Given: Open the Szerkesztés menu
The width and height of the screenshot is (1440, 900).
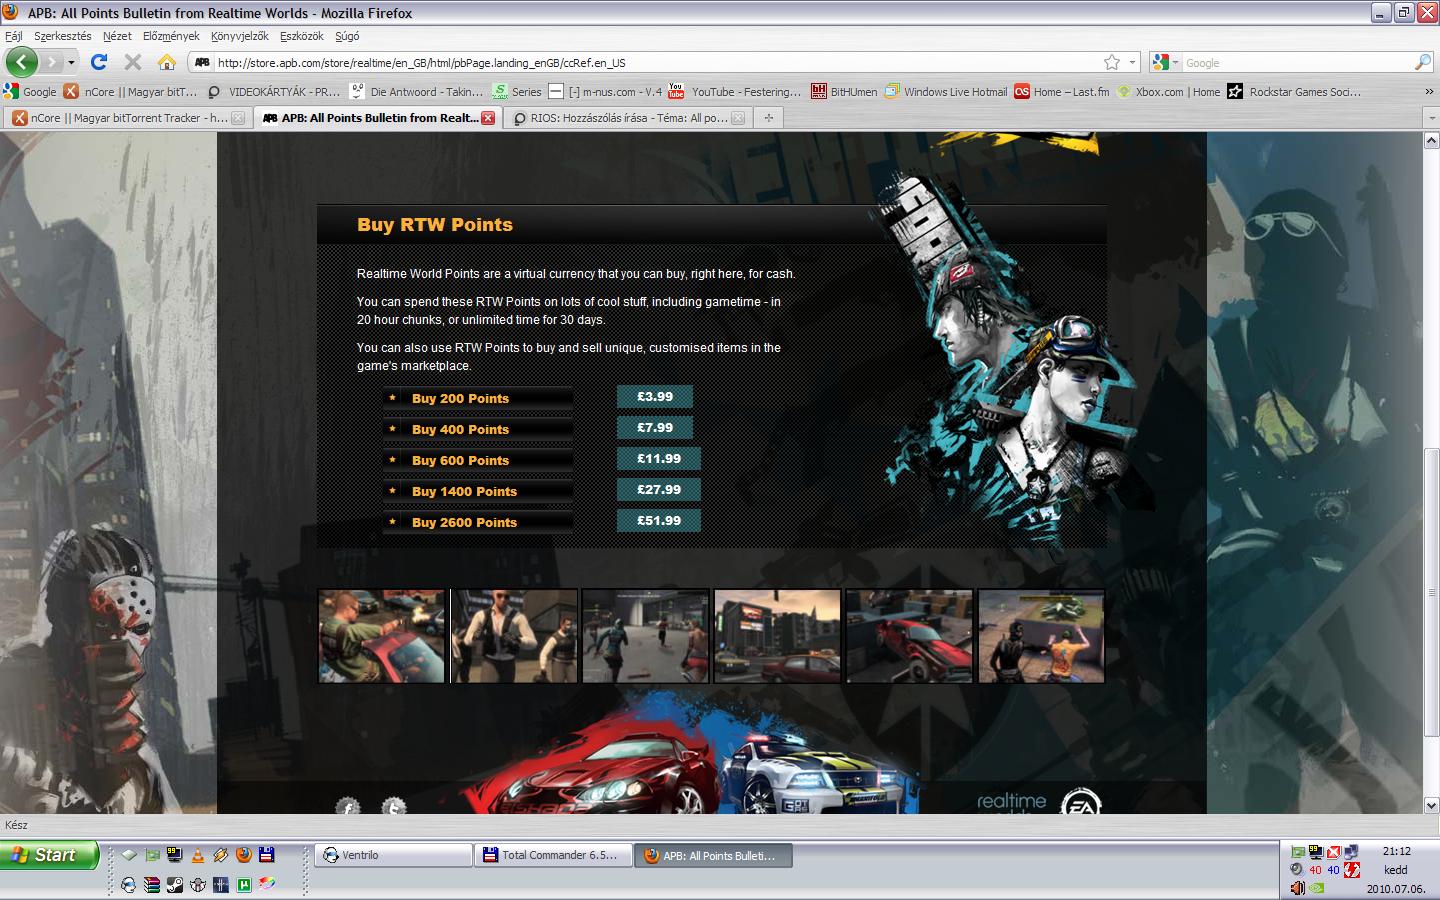Looking at the screenshot, I should click(62, 36).
